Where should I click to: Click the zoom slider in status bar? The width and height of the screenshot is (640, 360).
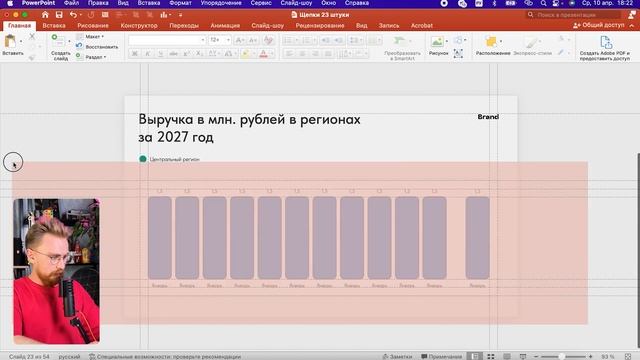(x=563, y=356)
